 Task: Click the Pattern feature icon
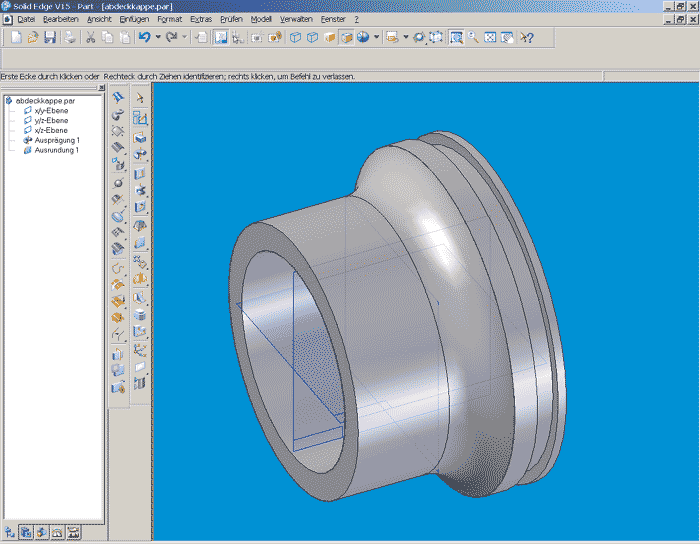pyautogui.click(x=140, y=262)
